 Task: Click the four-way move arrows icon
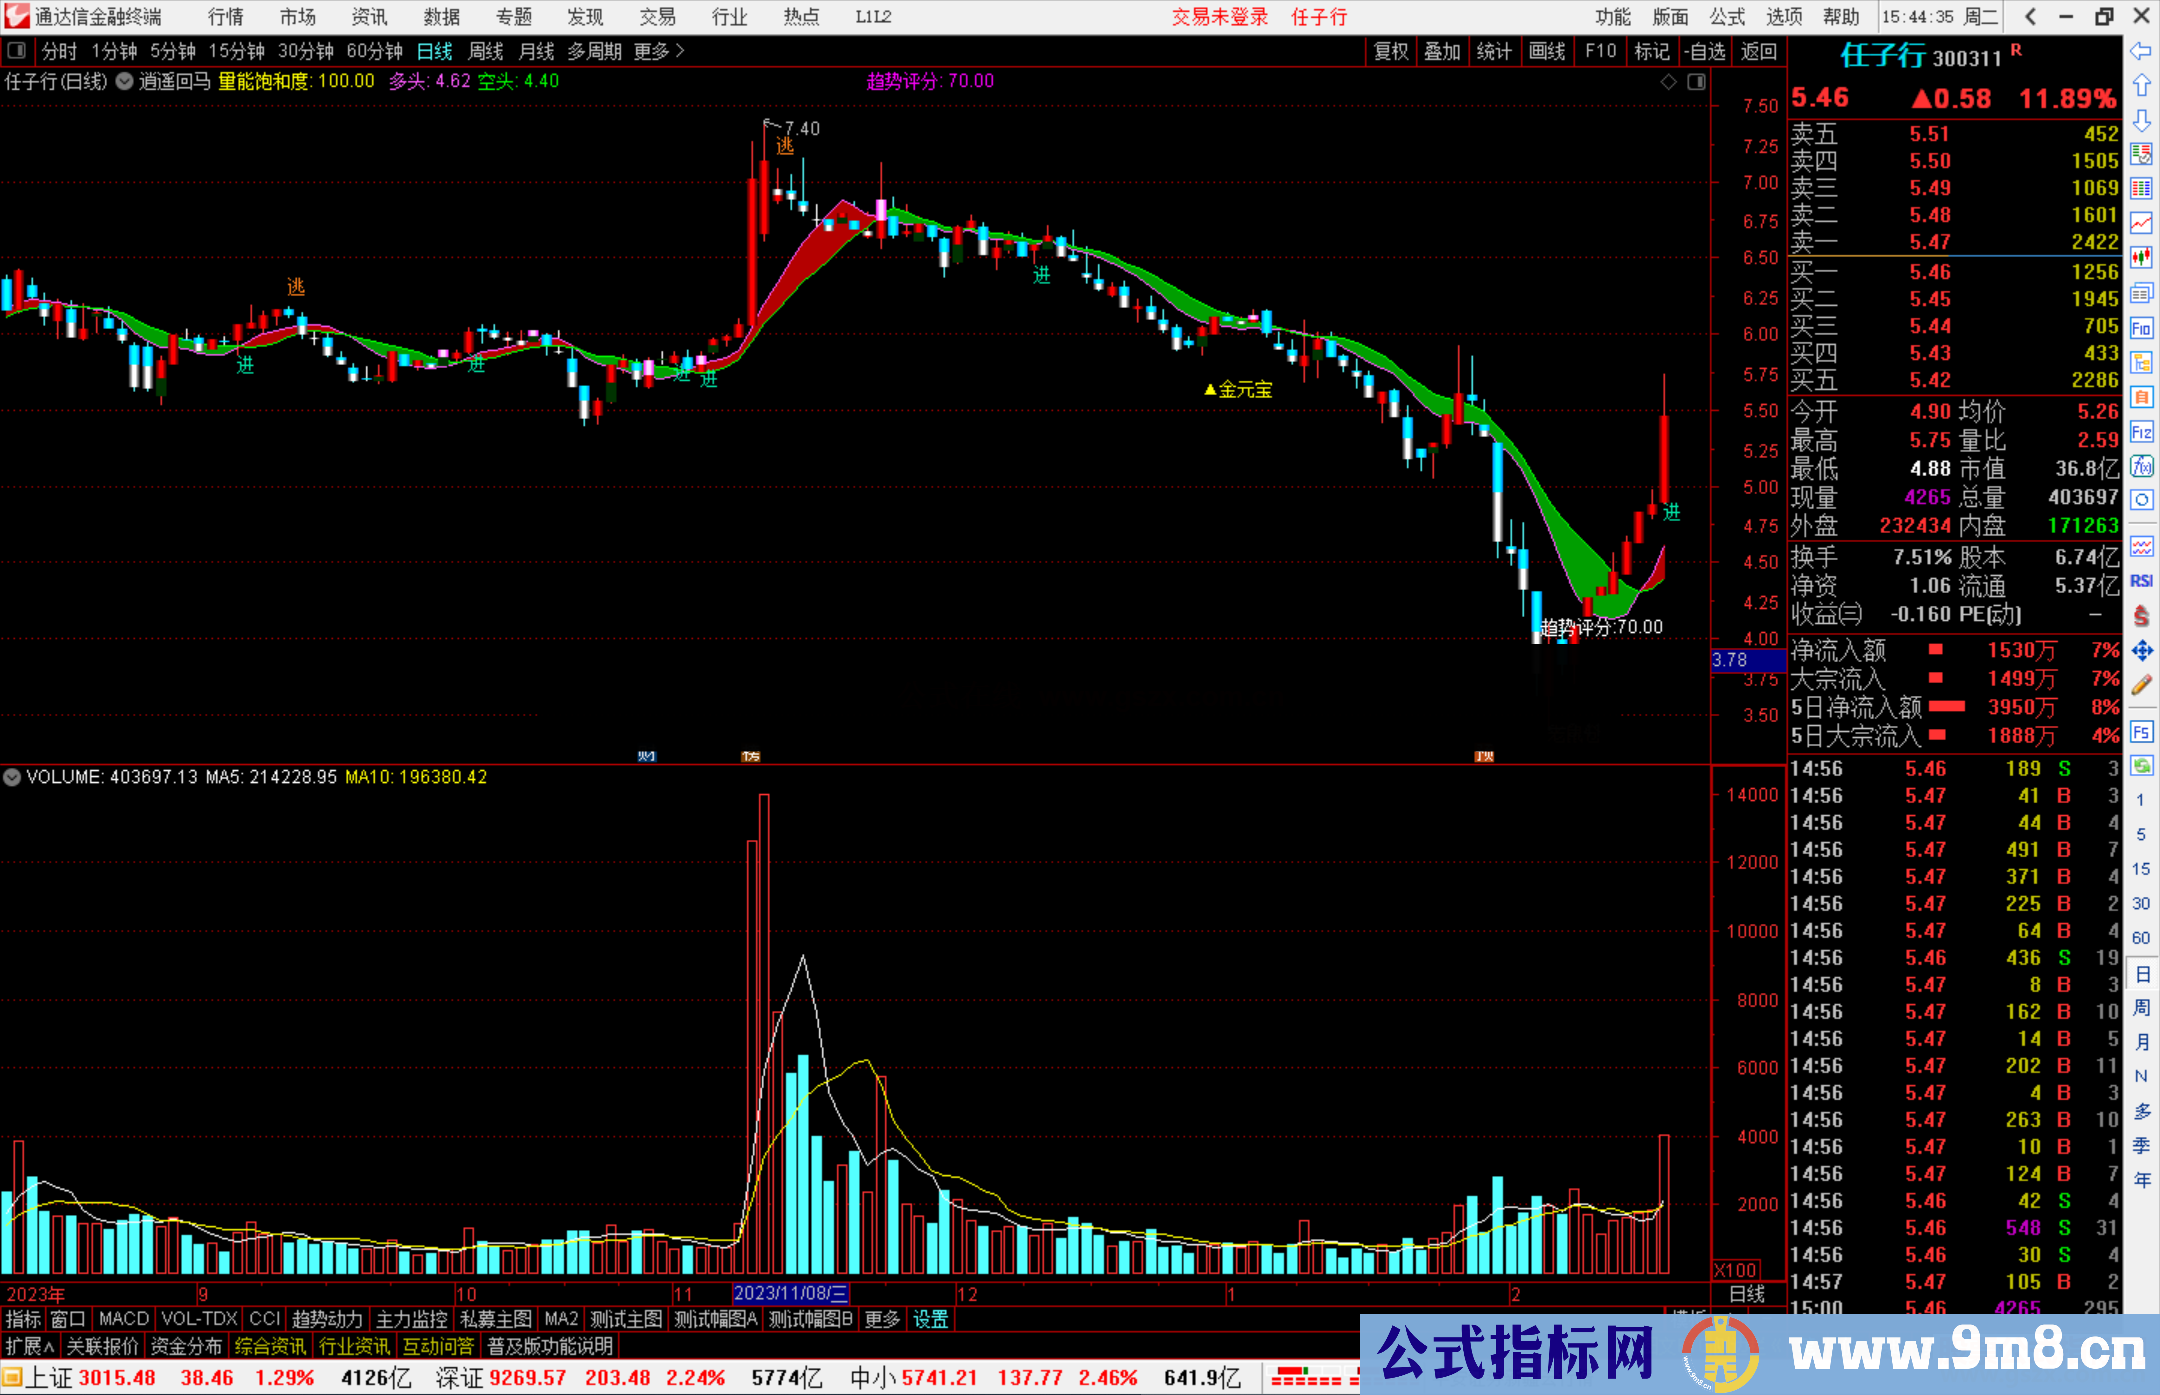coord(2141,651)
